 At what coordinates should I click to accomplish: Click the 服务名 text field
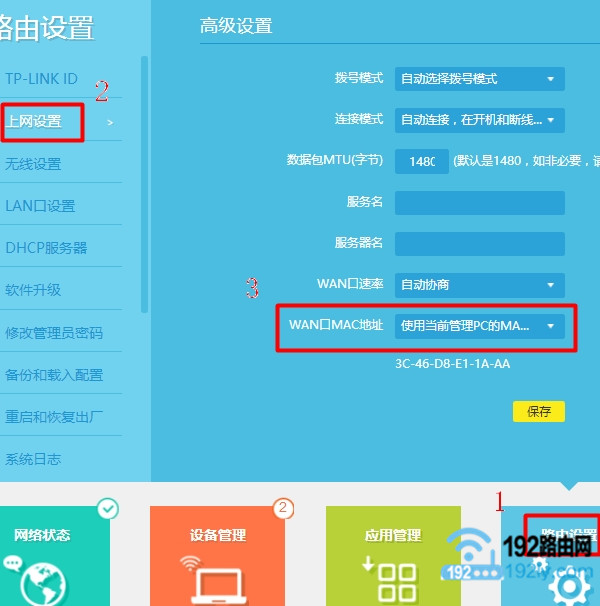click(479, 203)
